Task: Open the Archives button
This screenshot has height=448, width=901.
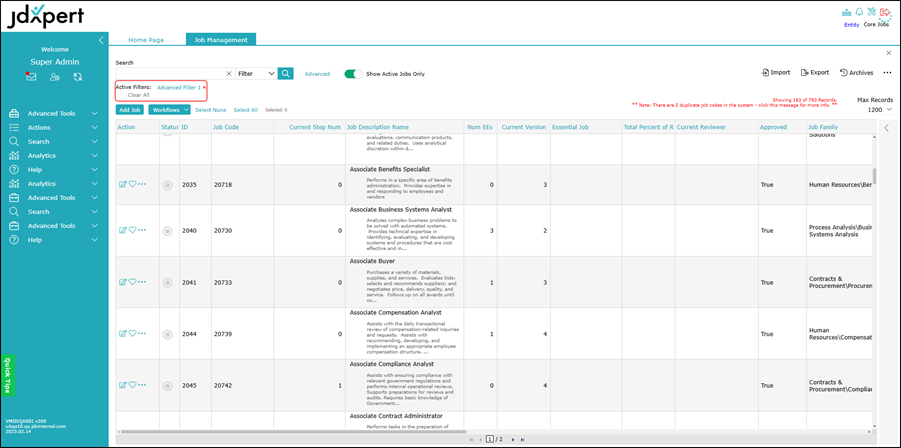Action: 857,72
